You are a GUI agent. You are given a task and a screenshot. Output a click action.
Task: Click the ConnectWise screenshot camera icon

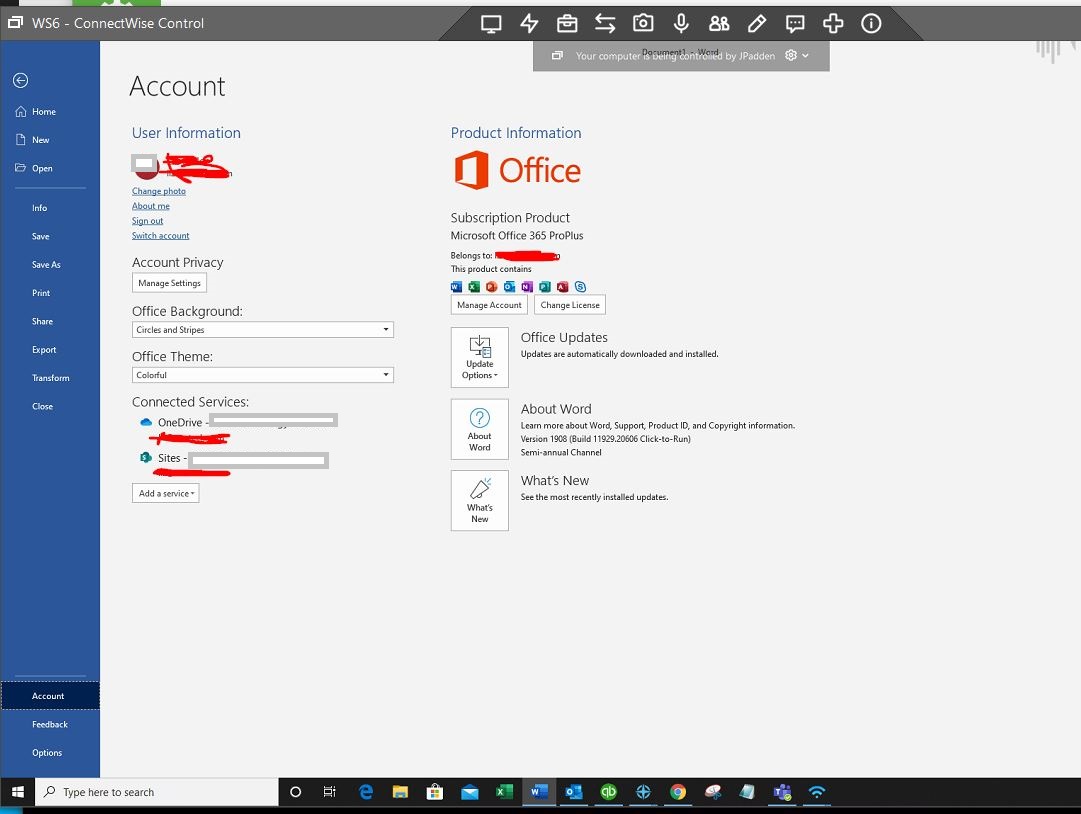[x=643, y=23]
